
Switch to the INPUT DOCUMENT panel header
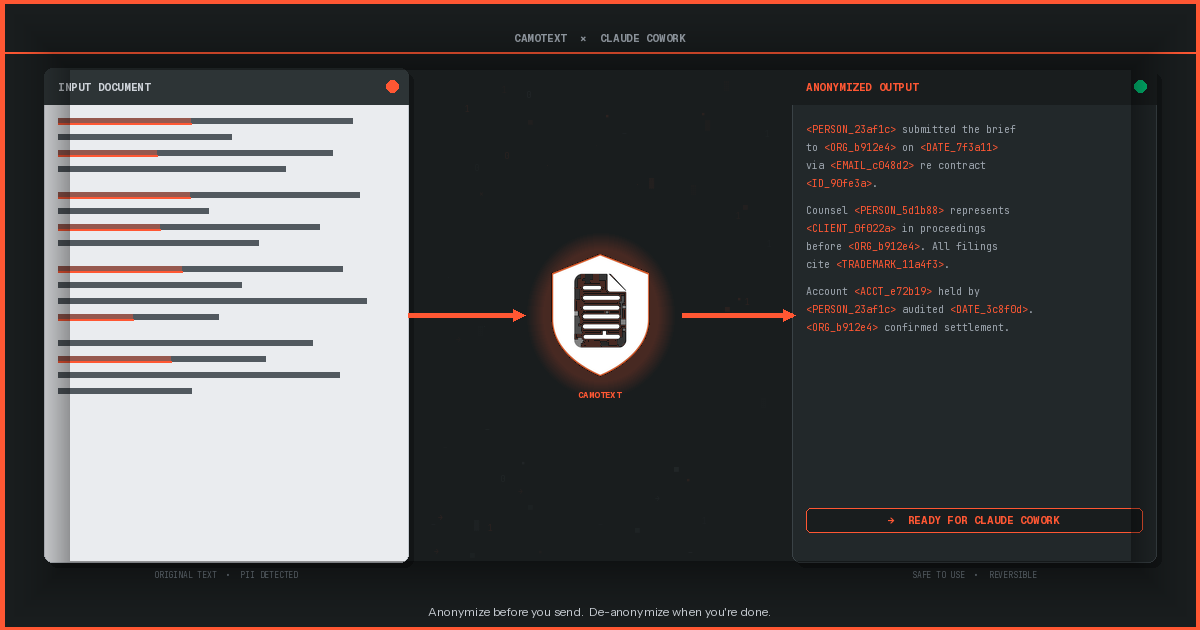pyautogui.click(x=104, y=87)
